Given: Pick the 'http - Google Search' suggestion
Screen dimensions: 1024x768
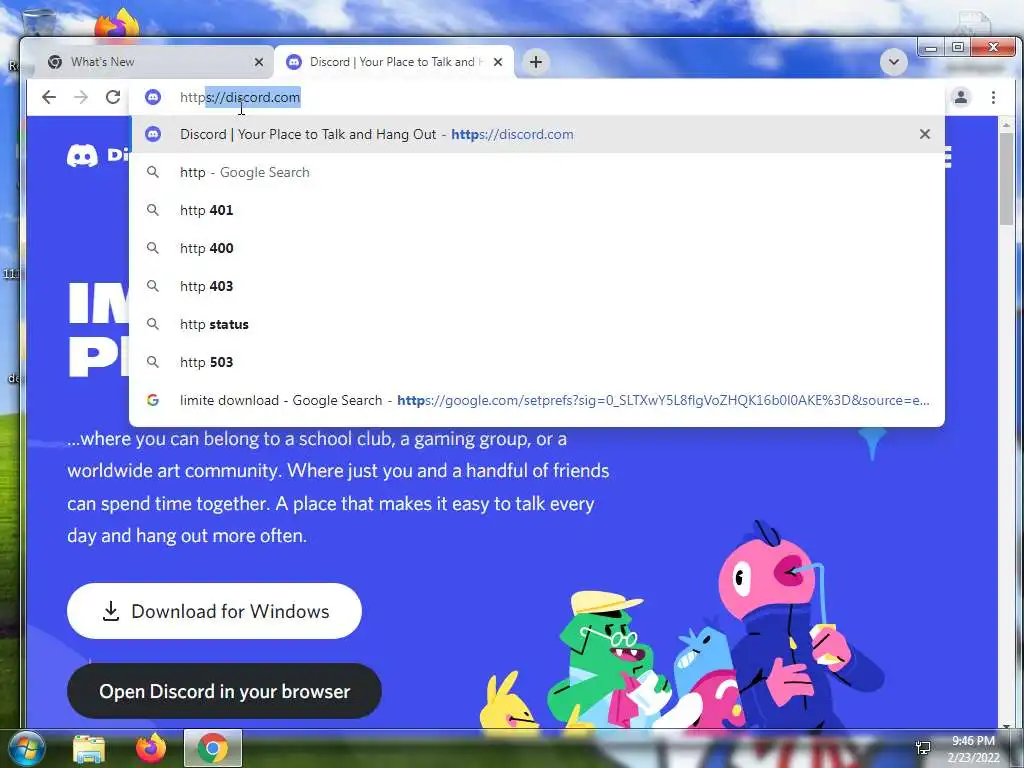Looking at the screenshot, I should click(537, 172).
